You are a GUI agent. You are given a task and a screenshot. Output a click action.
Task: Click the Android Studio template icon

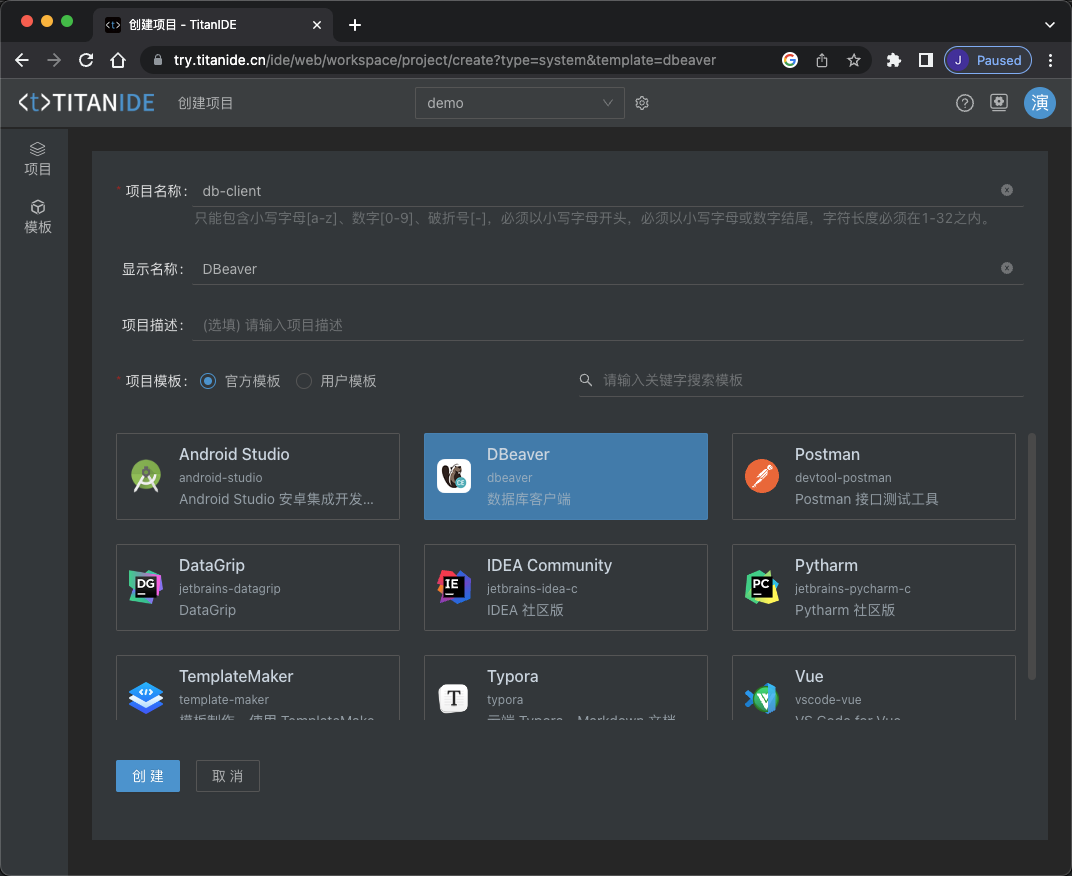coord(146,476)
